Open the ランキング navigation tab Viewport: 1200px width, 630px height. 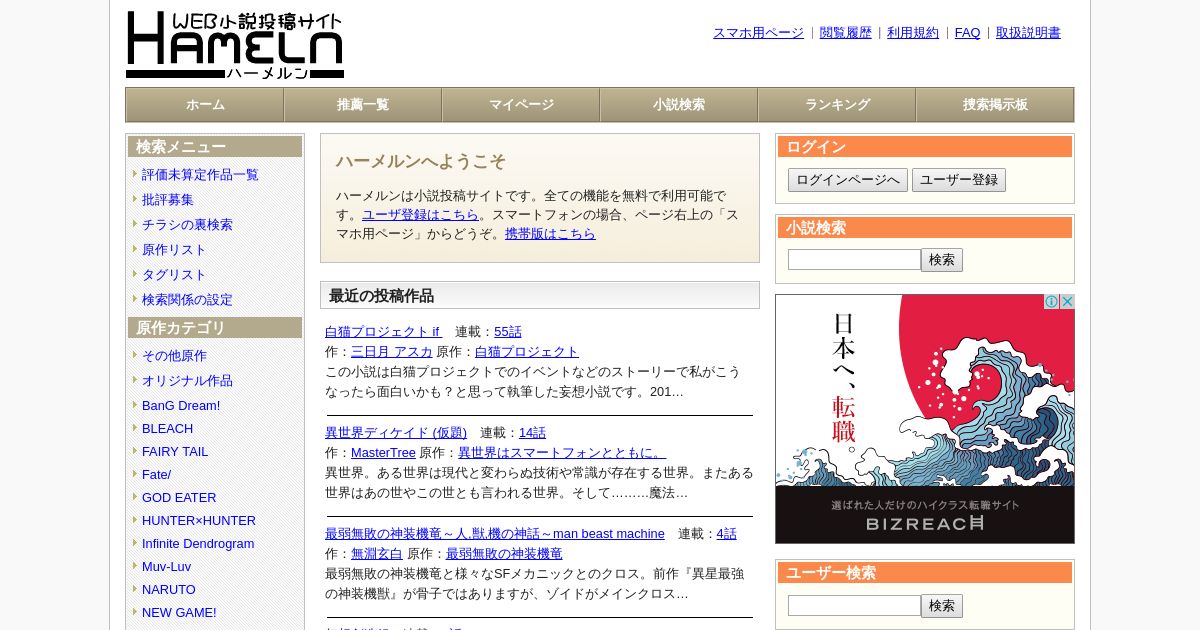pyautogui.click(x=837, y=105)
